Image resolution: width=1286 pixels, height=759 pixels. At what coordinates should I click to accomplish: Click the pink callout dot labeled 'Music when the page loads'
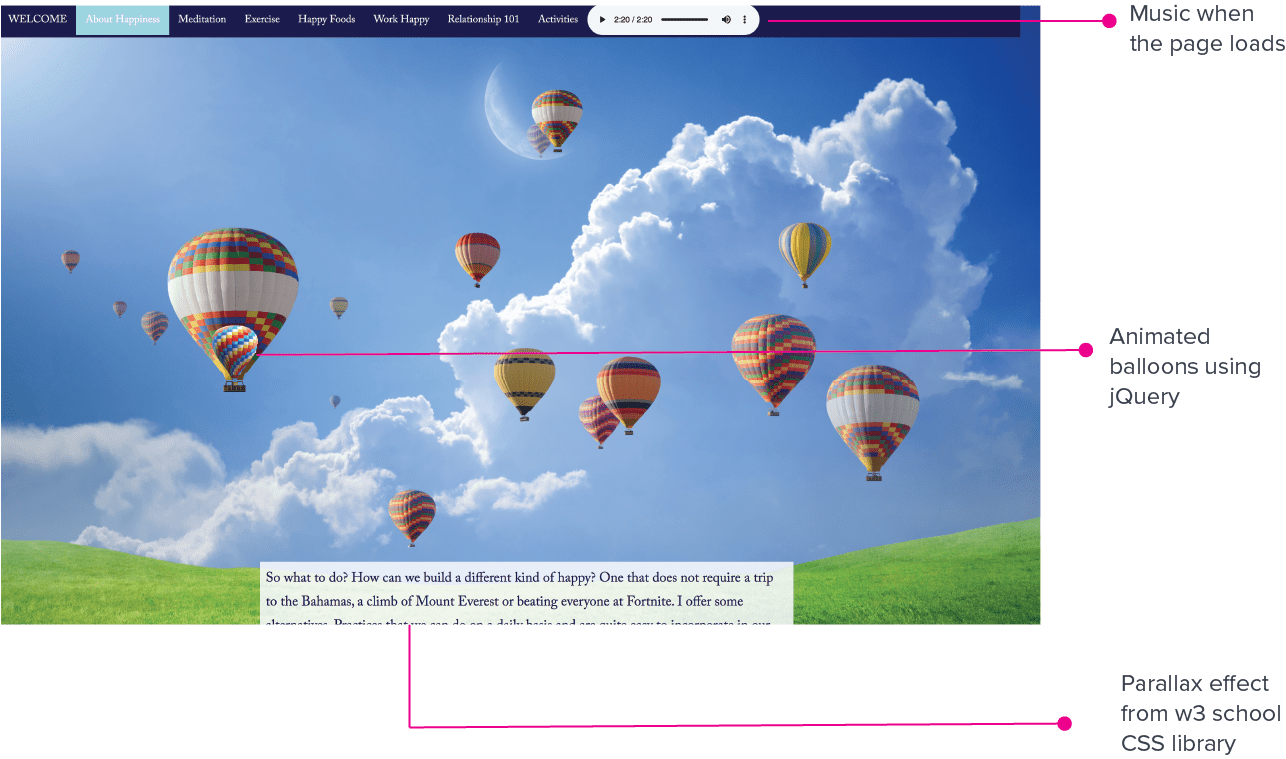click(x=1112, y=19)
